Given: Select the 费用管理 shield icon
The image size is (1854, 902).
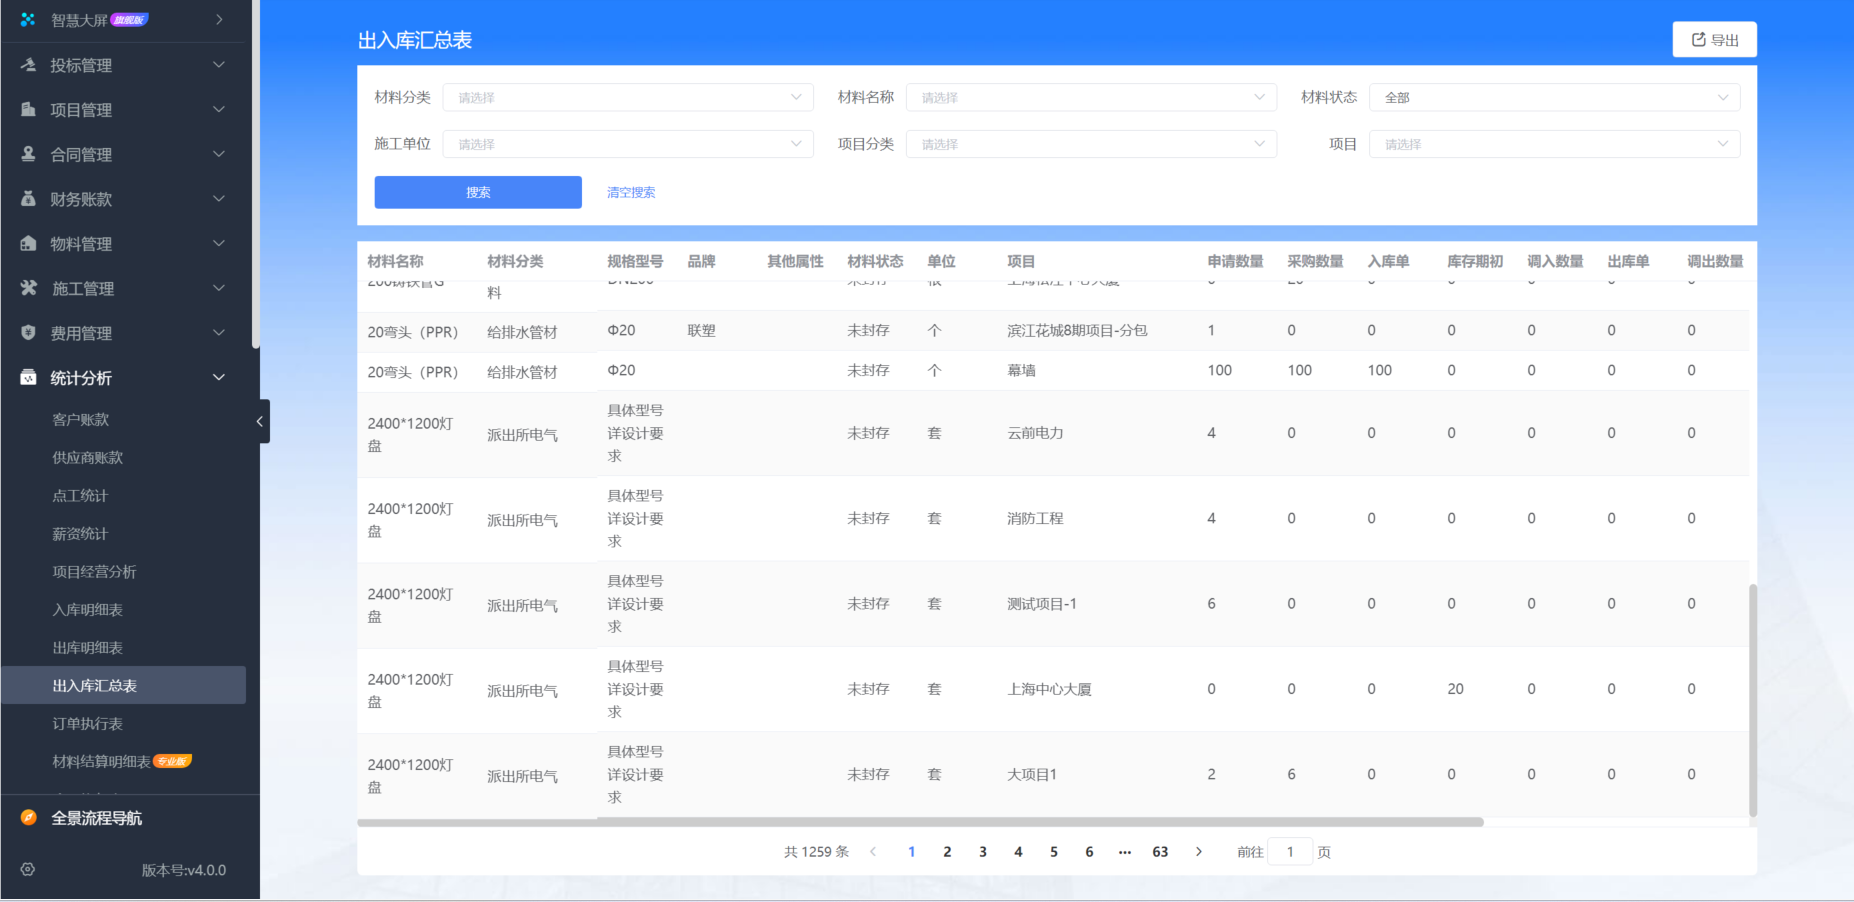Looking at the screenshot, I should (x=27, y=332).
